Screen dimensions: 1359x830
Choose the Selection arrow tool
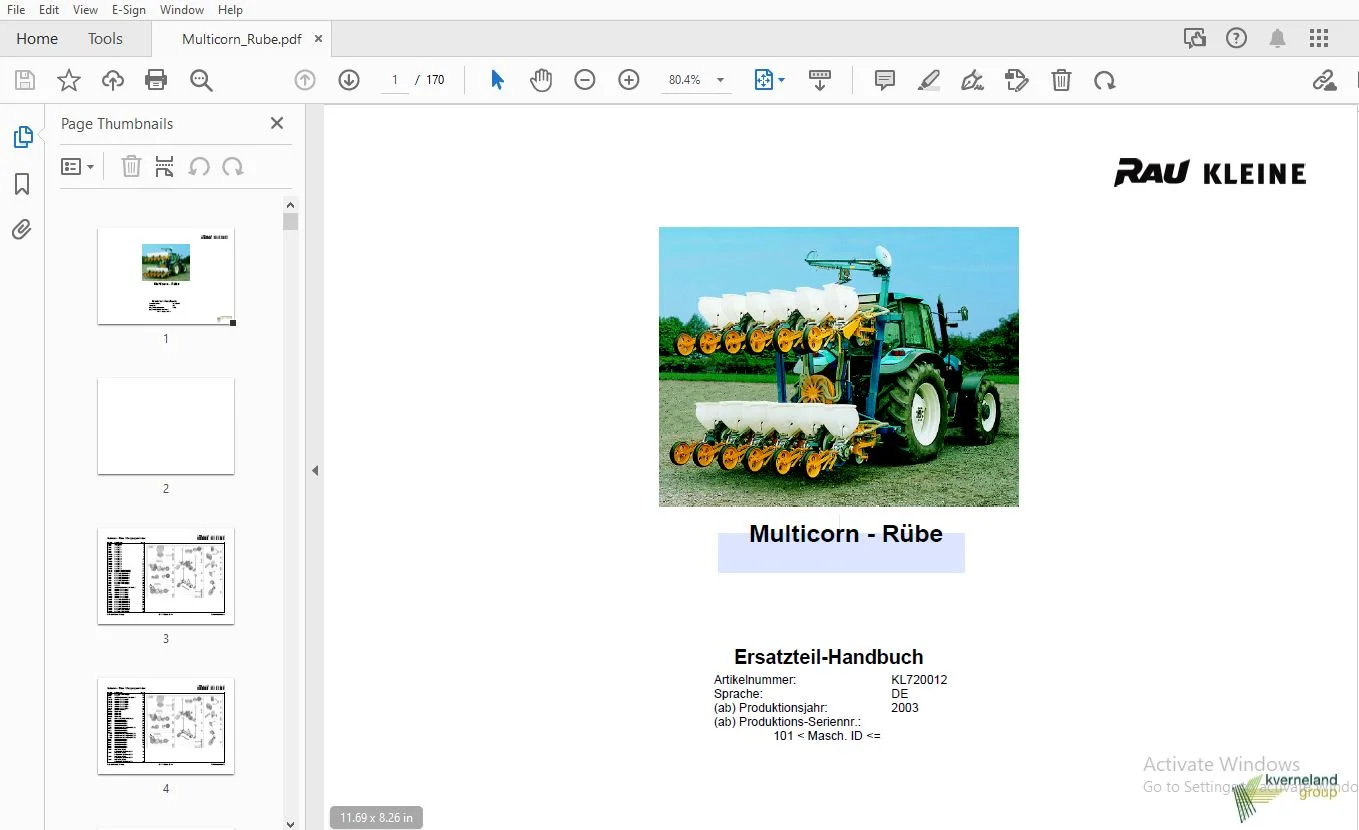pyautogui.click(x=497, y=80)
